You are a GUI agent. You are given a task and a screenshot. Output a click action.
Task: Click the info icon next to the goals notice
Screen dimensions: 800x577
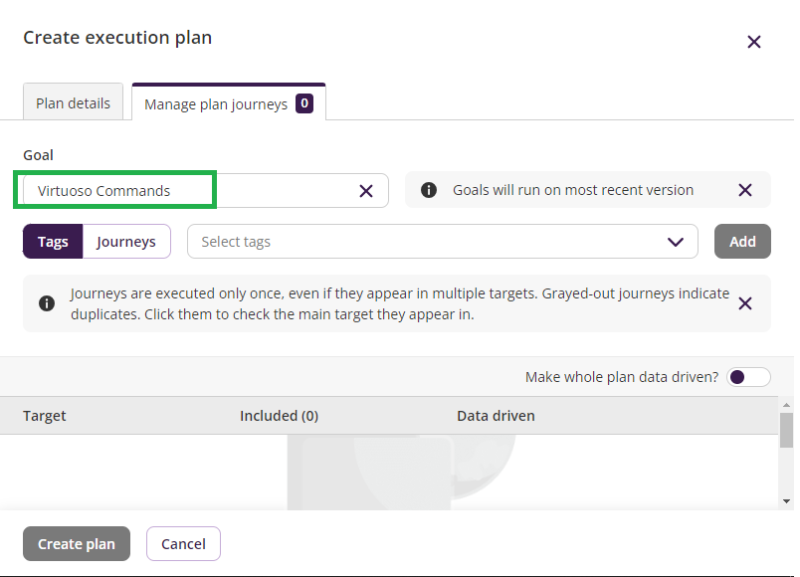point(429,190)
